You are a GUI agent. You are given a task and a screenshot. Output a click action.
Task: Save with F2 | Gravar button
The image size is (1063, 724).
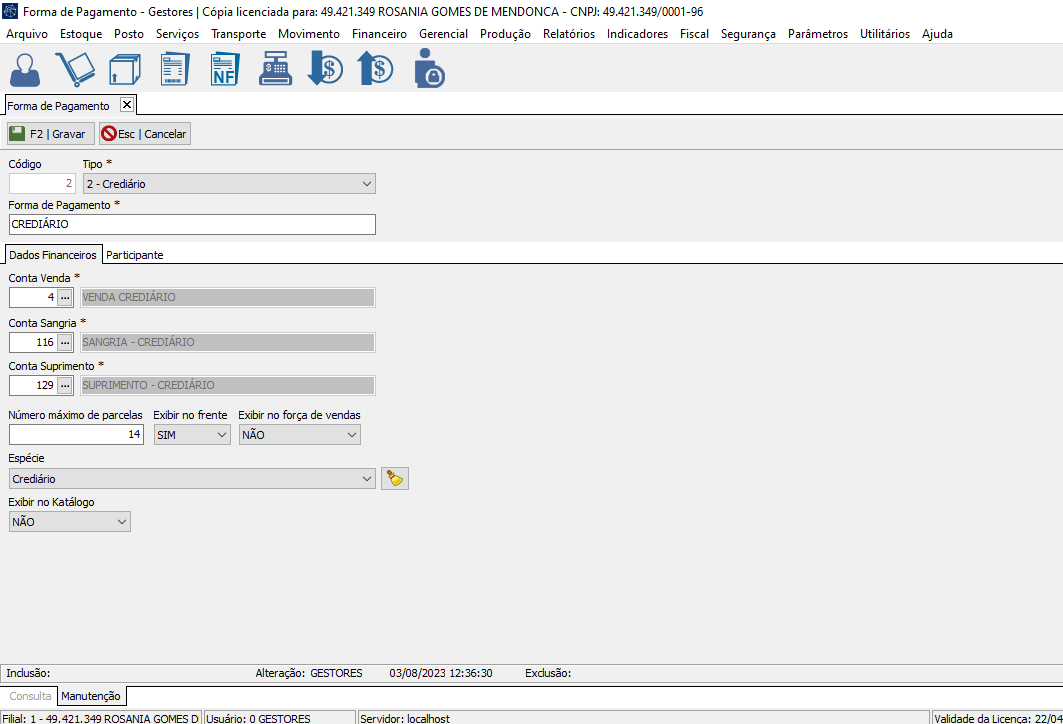click(50, 134)
